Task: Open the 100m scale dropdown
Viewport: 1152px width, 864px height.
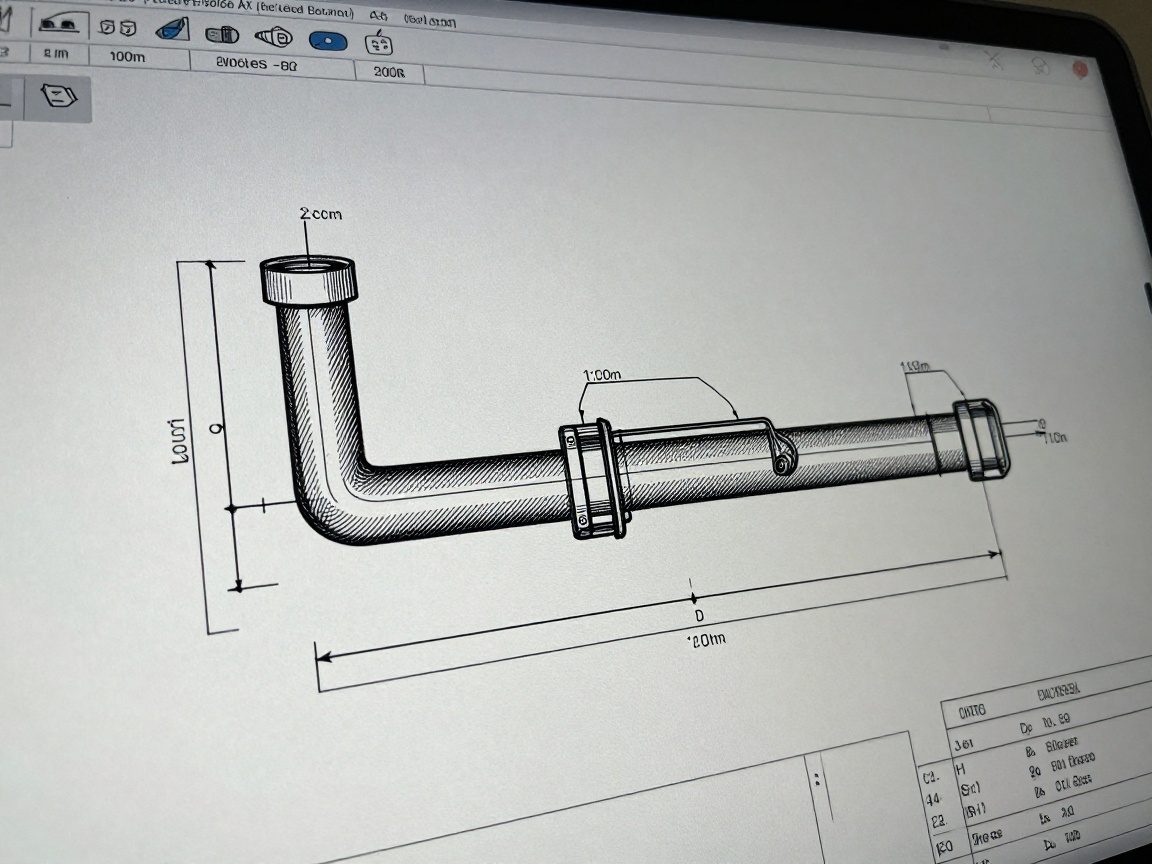Action: point(130,58)
